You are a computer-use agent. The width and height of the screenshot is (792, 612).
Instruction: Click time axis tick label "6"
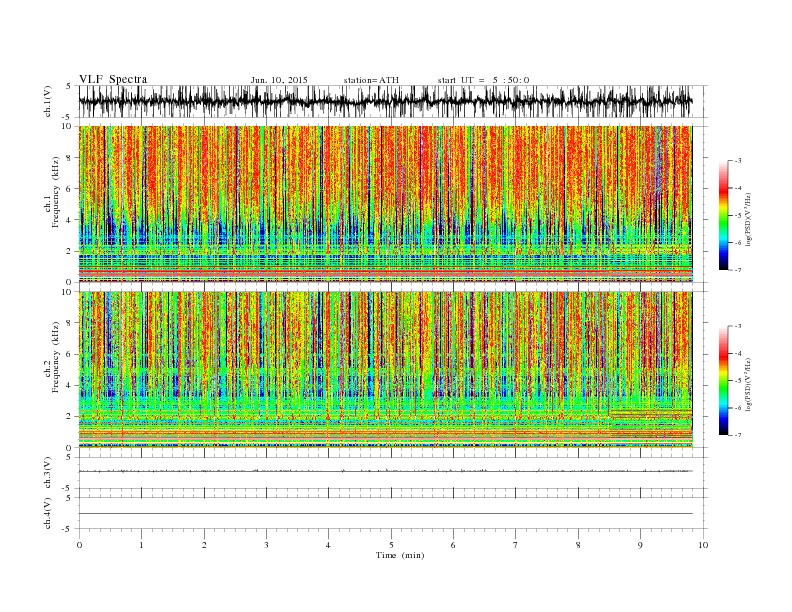click(x=453, y=545)
